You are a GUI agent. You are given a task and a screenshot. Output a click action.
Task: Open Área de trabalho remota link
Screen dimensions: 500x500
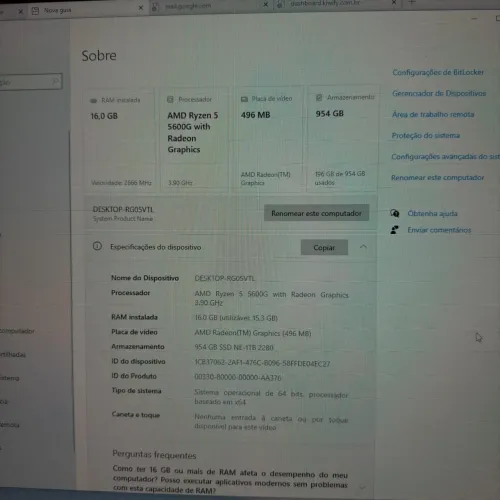pyautogui.click(x=433, y=114)
